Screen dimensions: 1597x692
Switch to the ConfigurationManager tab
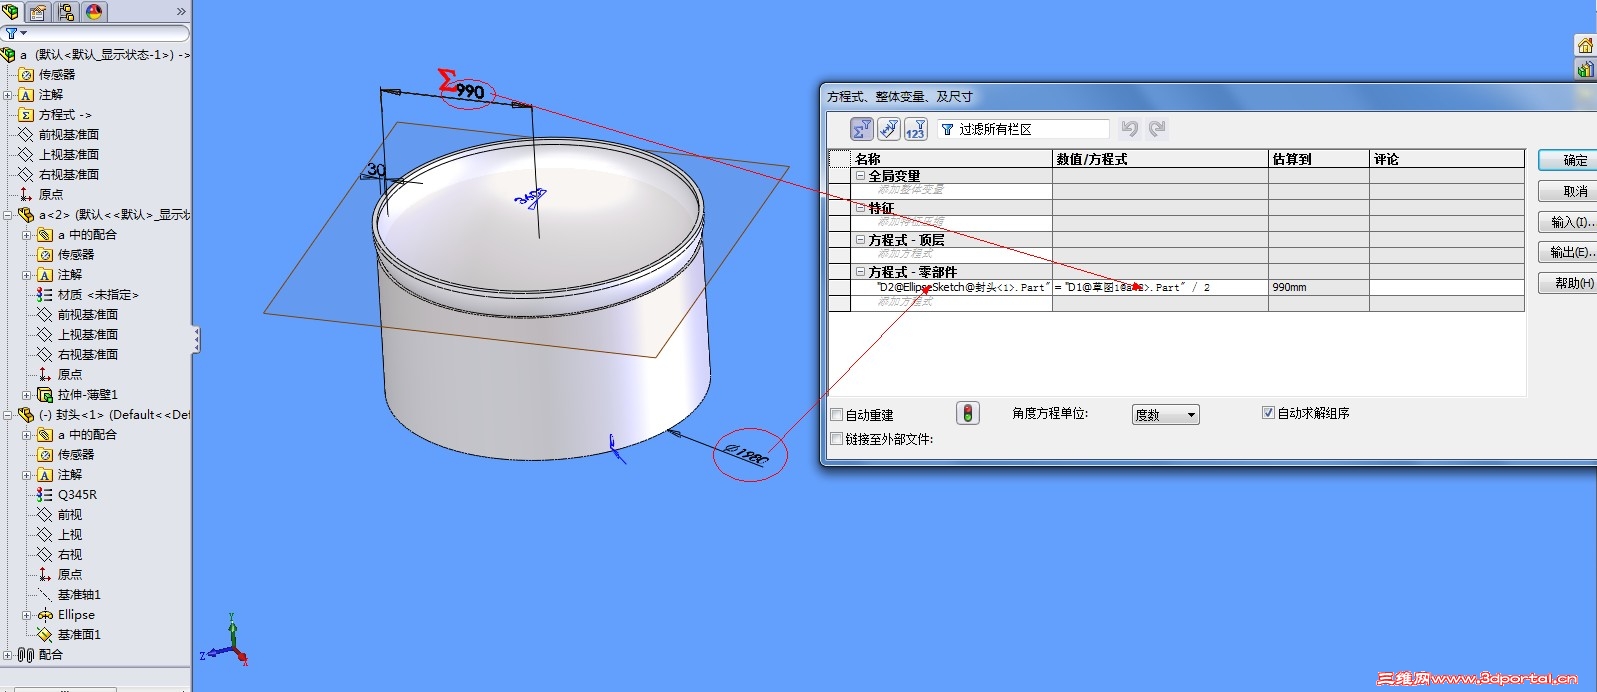66,12
